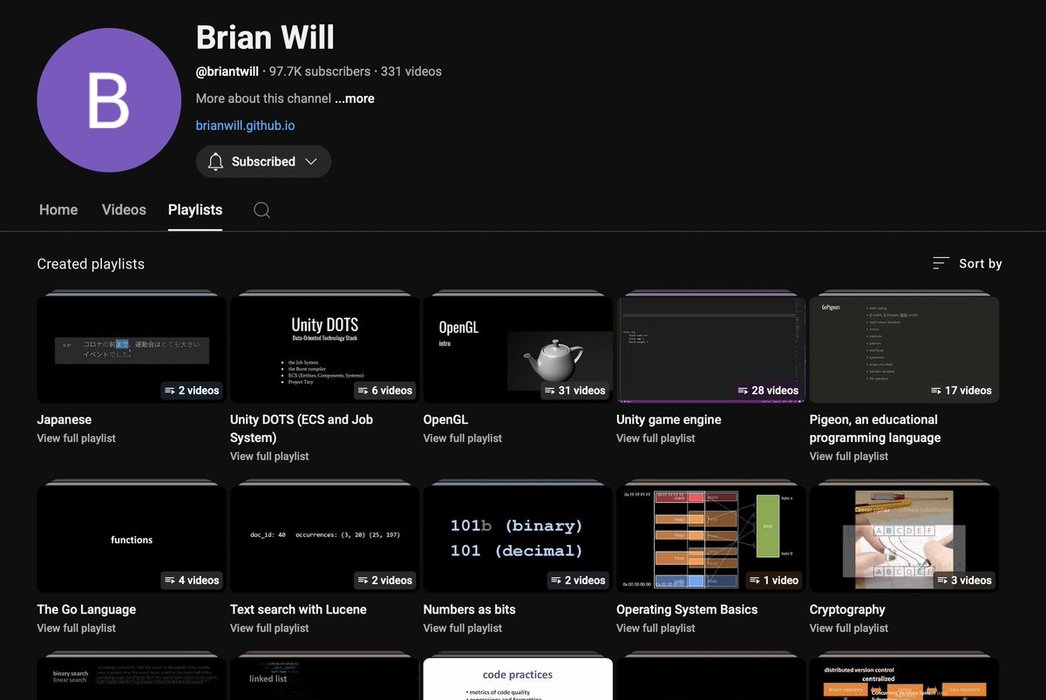This screenshot has width=1046, height=700.
Task: Open the Unity DOTS playlist thumbnail
Action: pyautogui.click(x=324, y=348)
